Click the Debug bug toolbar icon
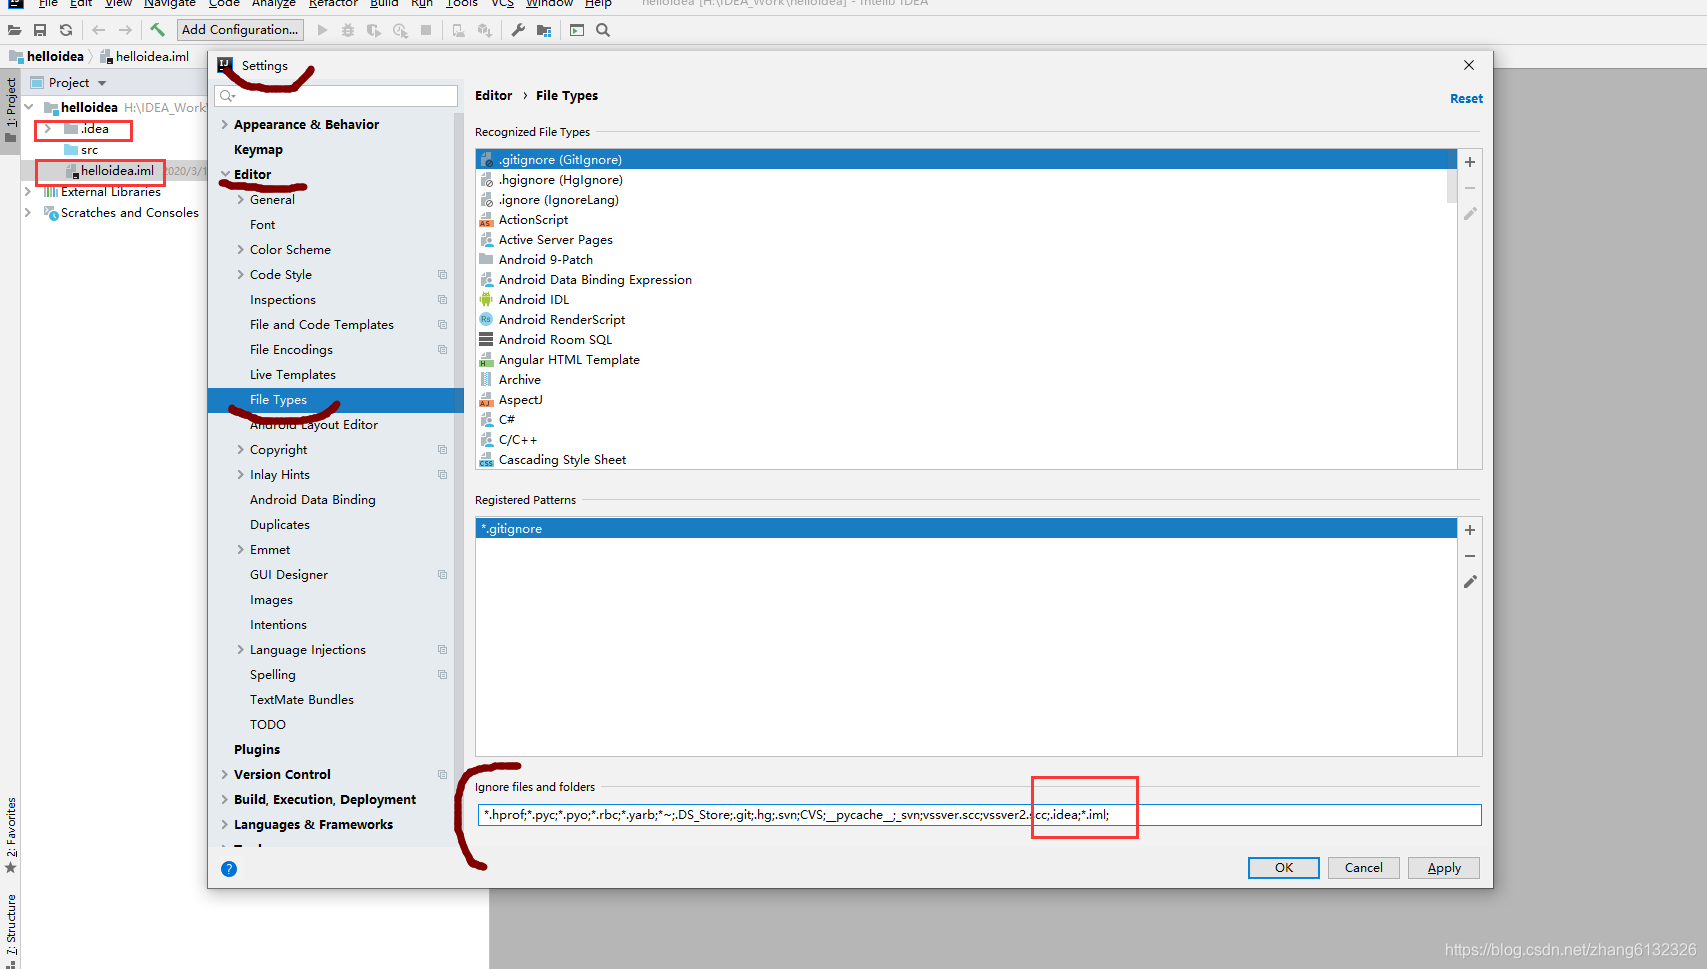Screen dimensions: 1707x969 point(348,30)
